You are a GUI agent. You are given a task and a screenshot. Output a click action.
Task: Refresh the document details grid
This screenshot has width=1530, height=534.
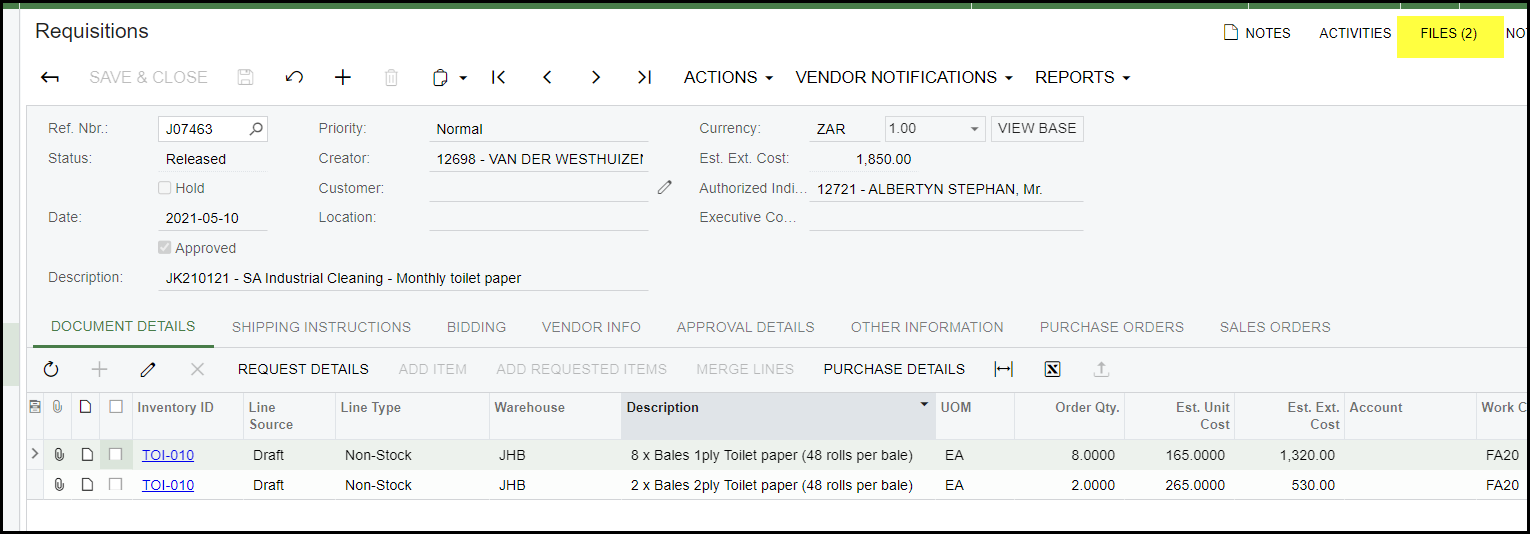[x=51, y=370]
